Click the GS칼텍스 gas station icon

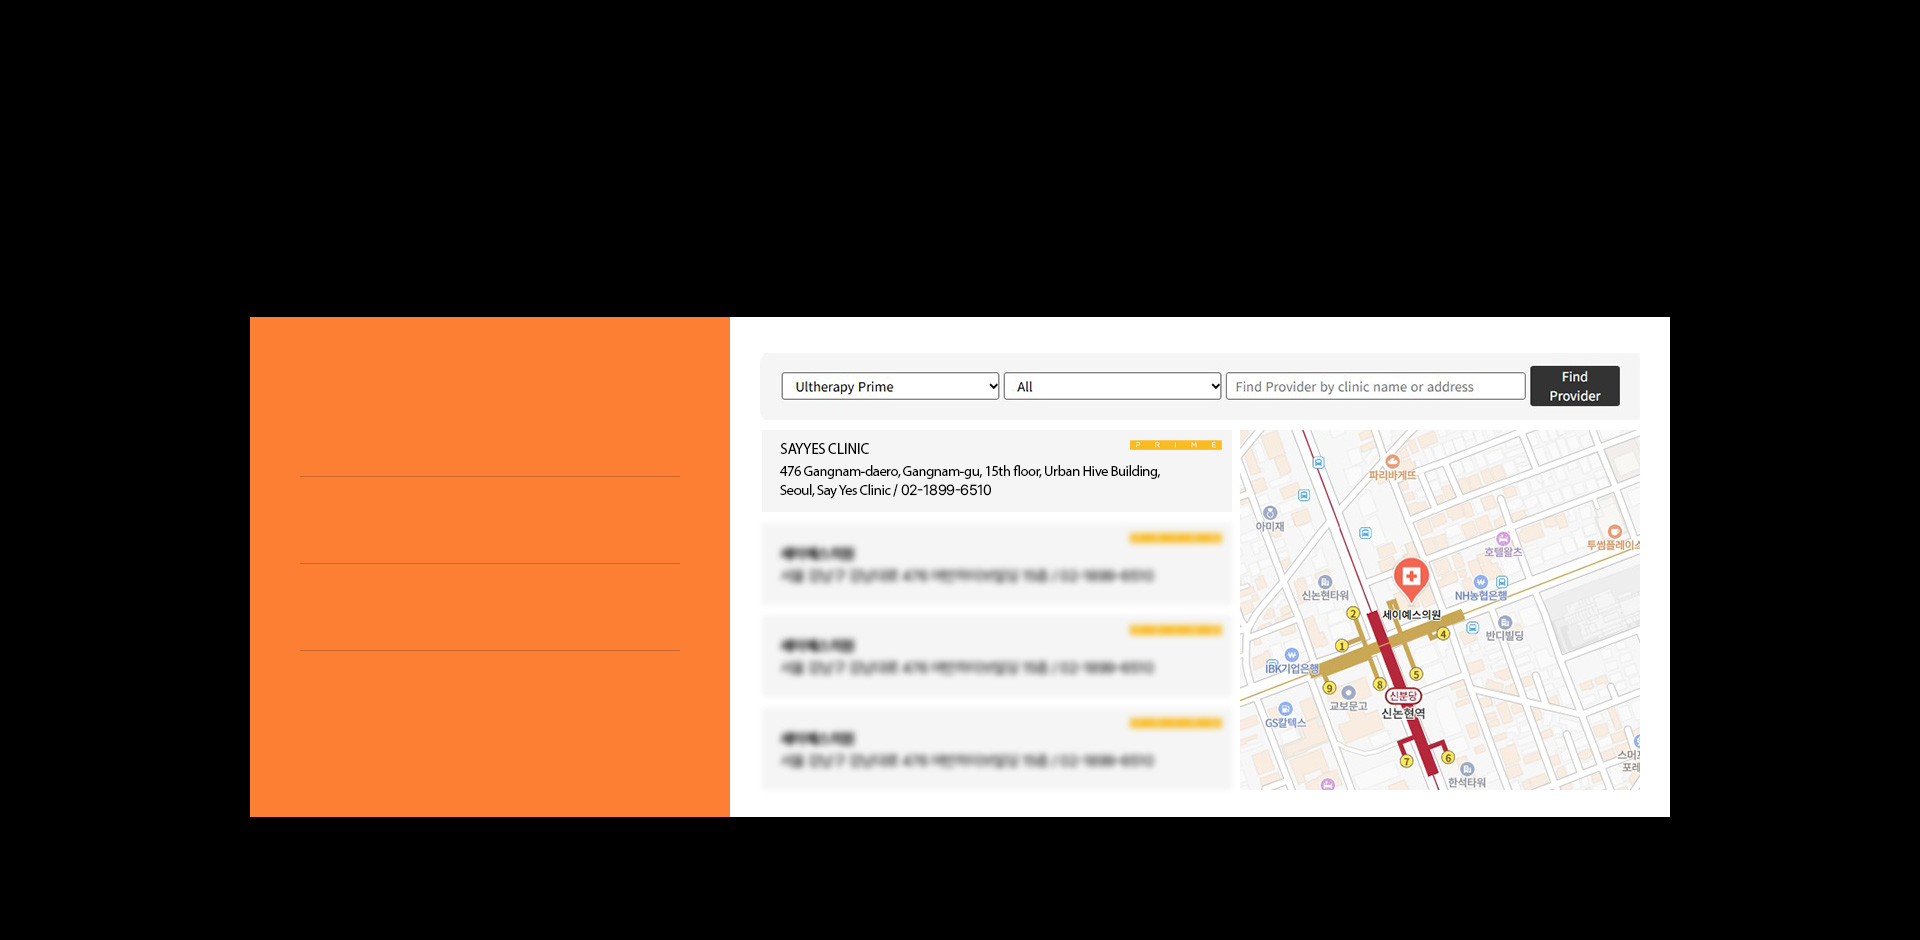coord(1285,709)
